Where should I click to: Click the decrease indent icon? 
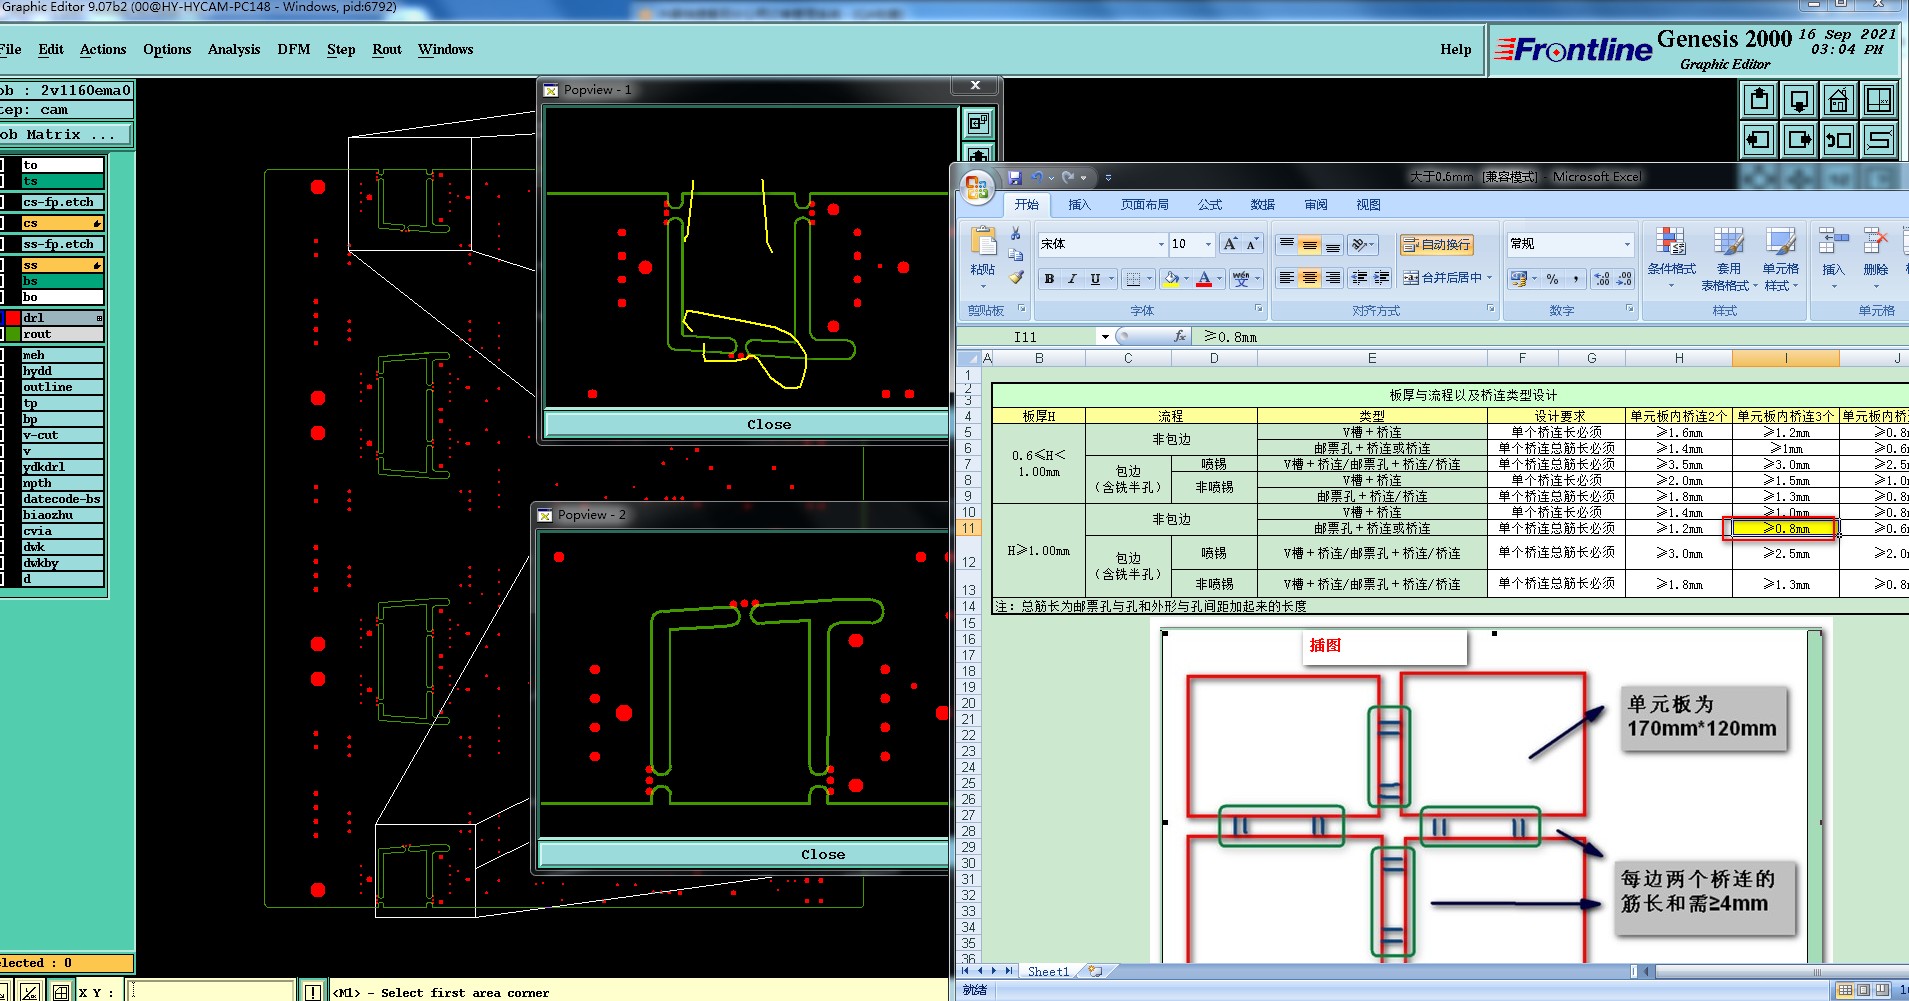[x=1359, y=278]
